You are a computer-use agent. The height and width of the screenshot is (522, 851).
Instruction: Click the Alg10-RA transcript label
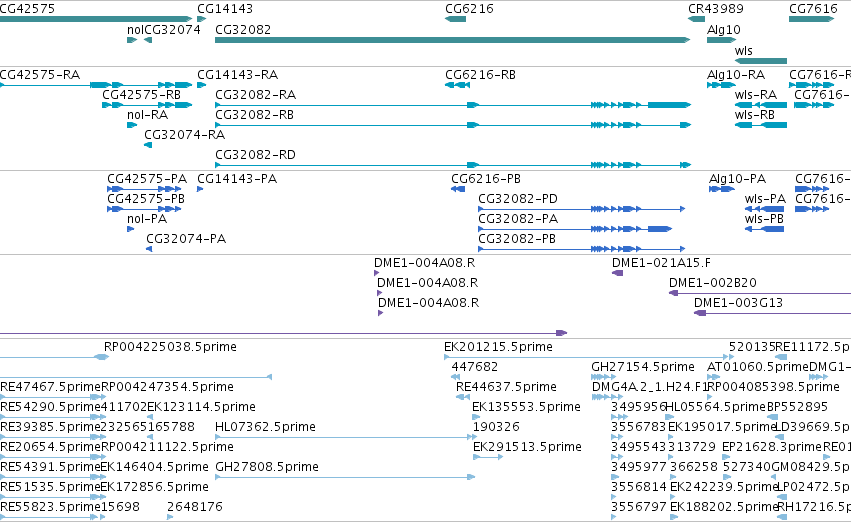point(736,75)
